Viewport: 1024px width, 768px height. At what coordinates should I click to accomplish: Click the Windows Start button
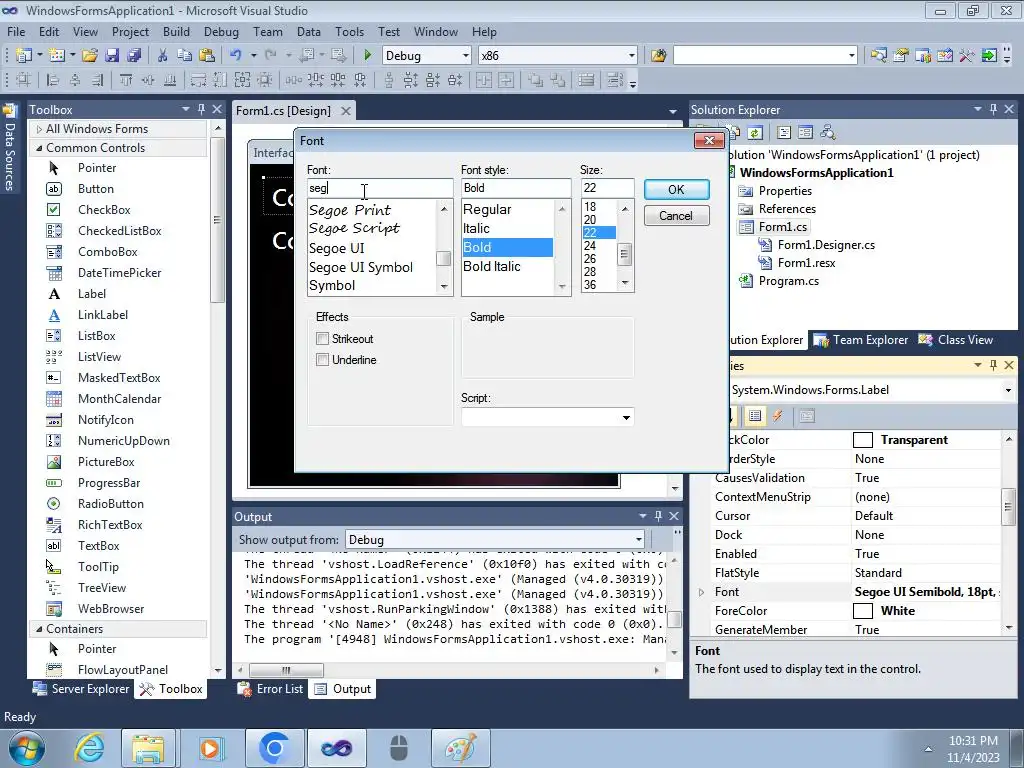(26, 748)
